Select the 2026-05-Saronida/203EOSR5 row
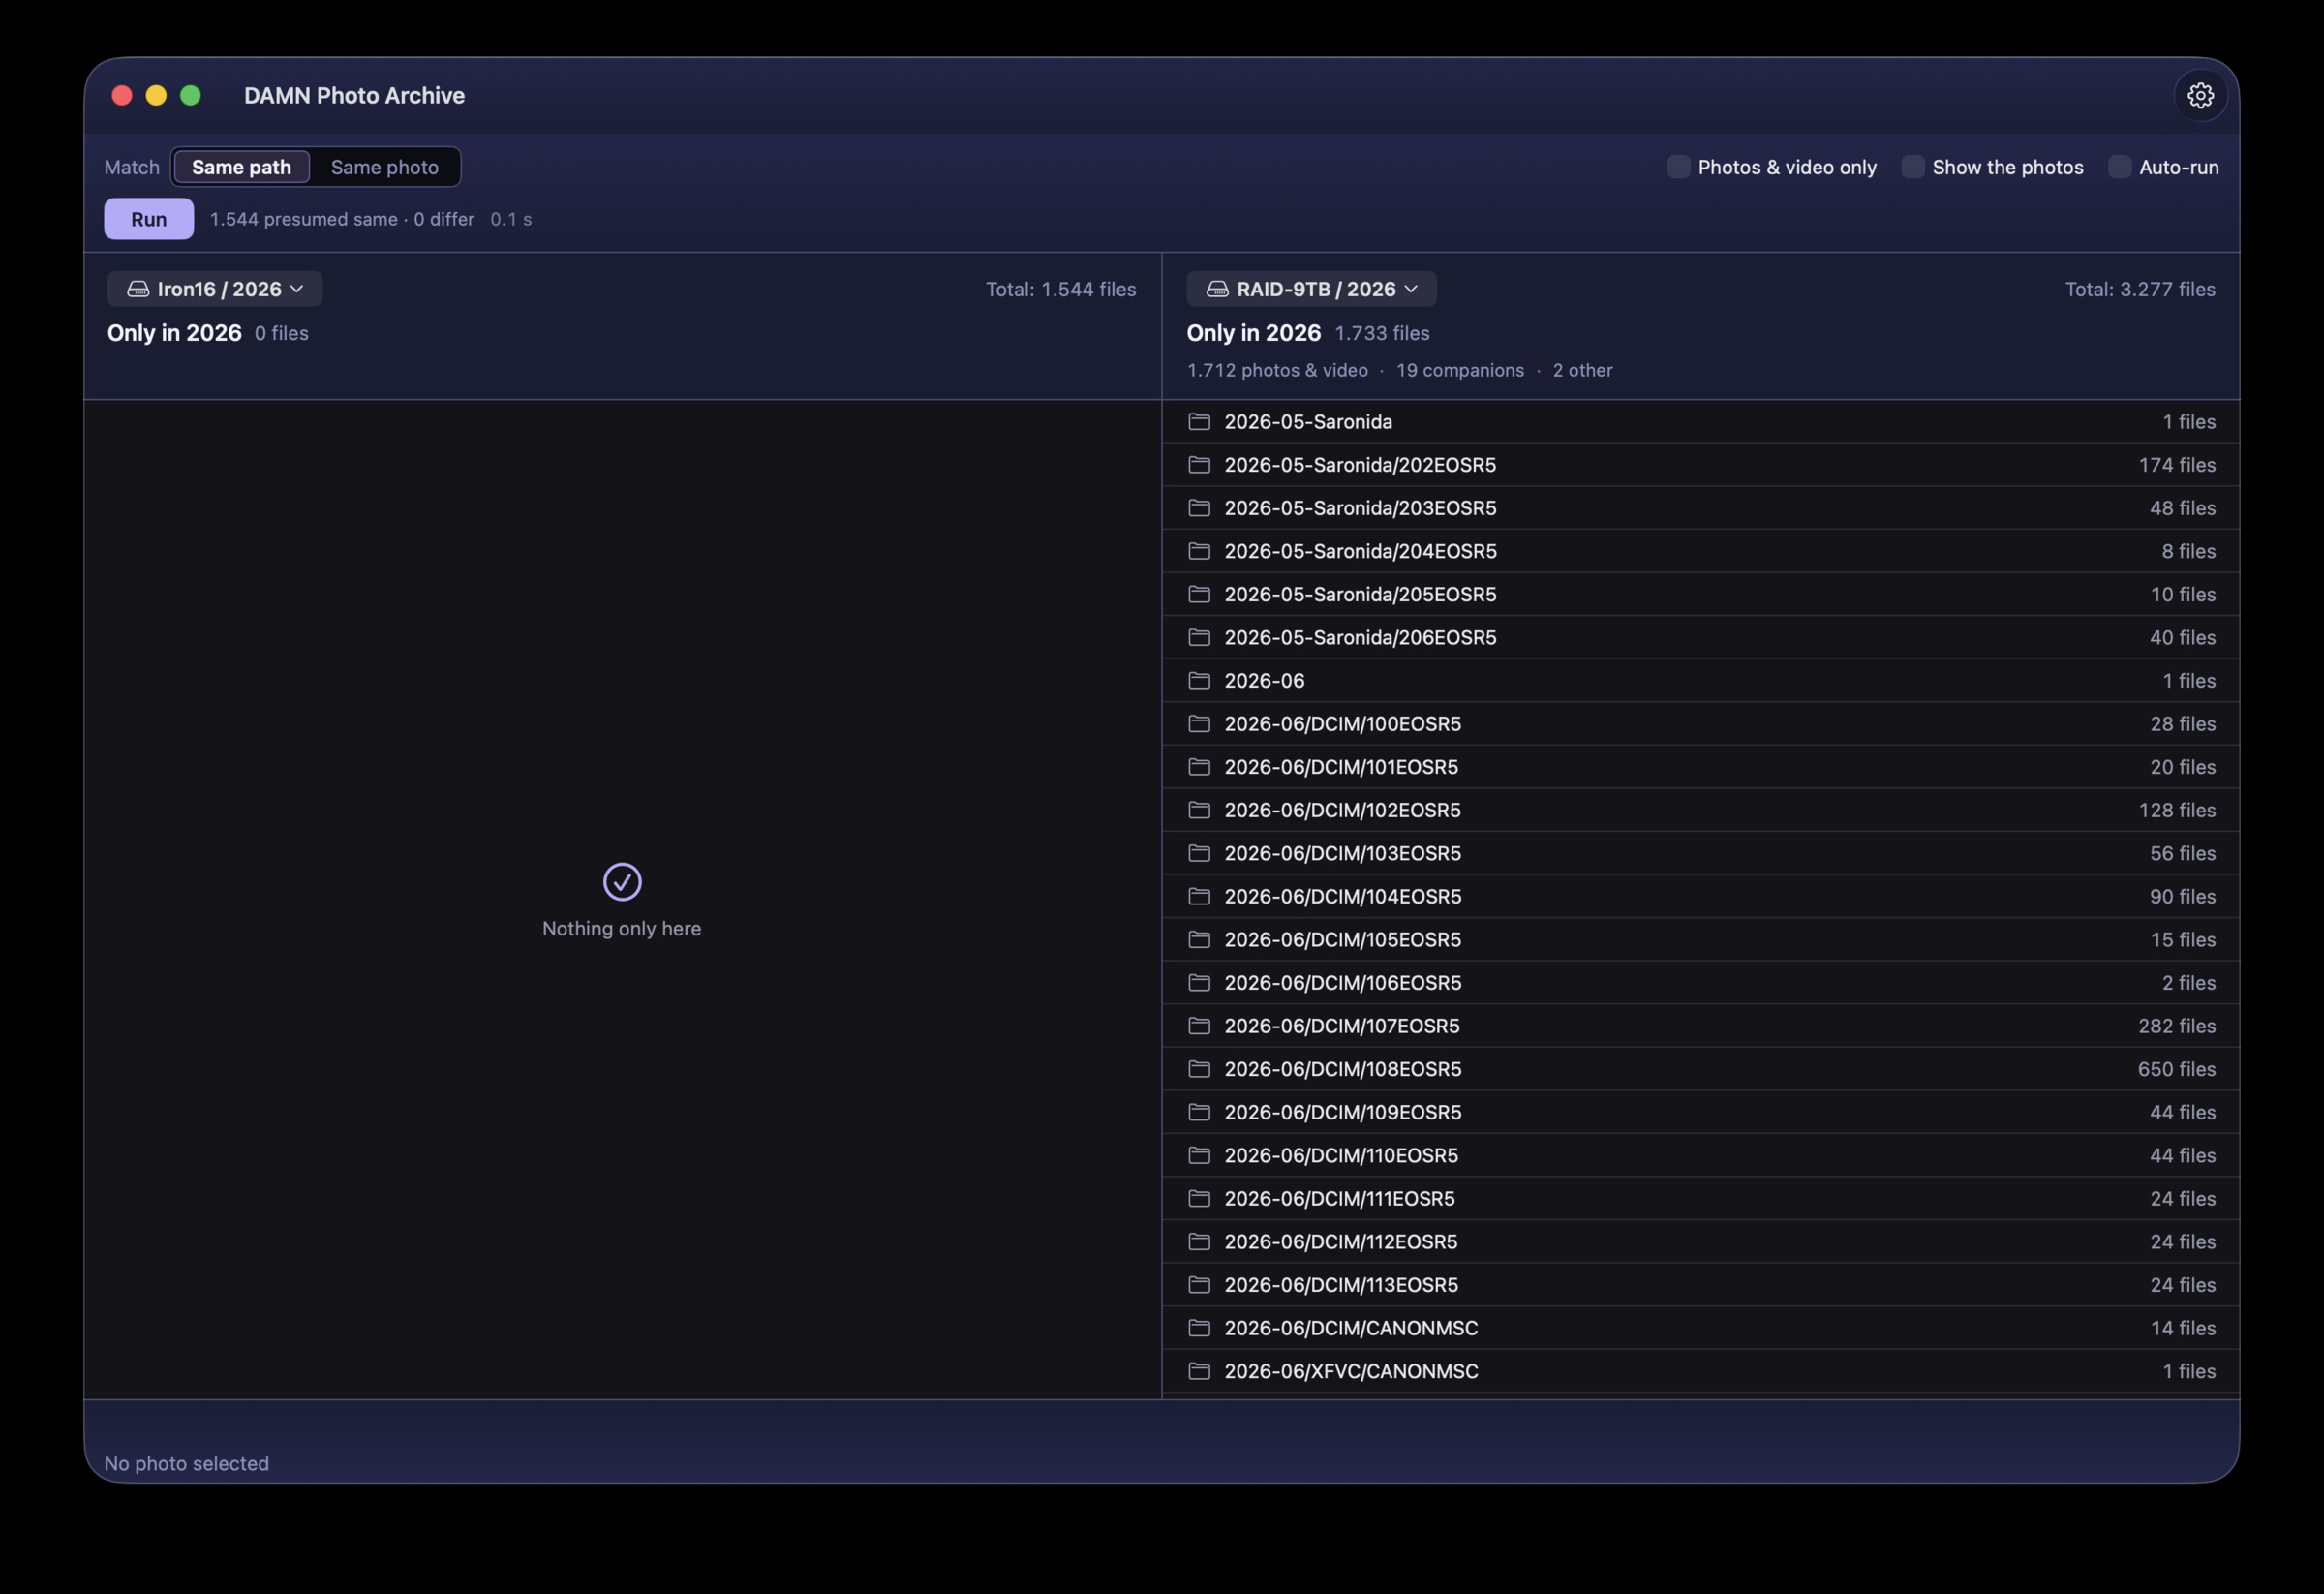 click(1700, 508)
